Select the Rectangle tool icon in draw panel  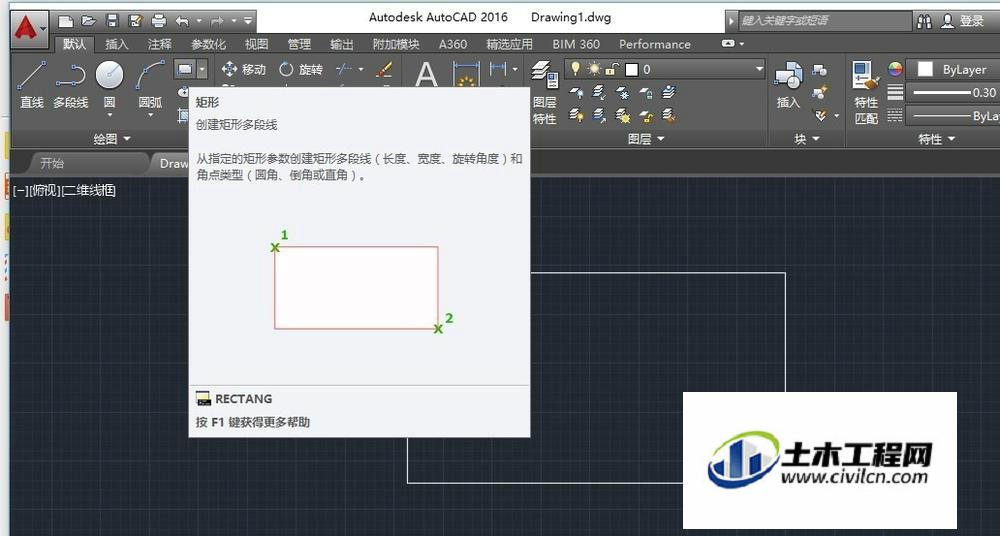185,68
